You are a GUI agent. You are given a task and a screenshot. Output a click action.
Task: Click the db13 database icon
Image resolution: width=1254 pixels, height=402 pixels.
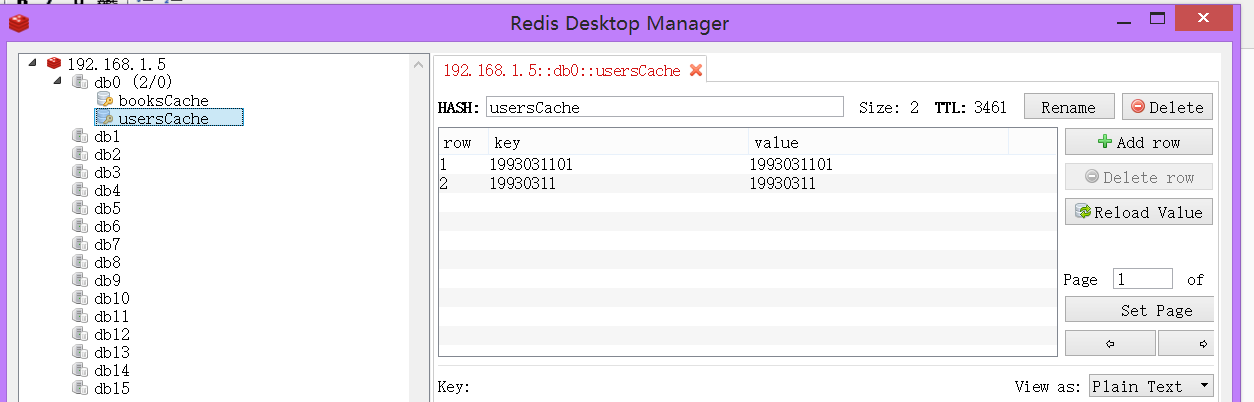(79, 351)
